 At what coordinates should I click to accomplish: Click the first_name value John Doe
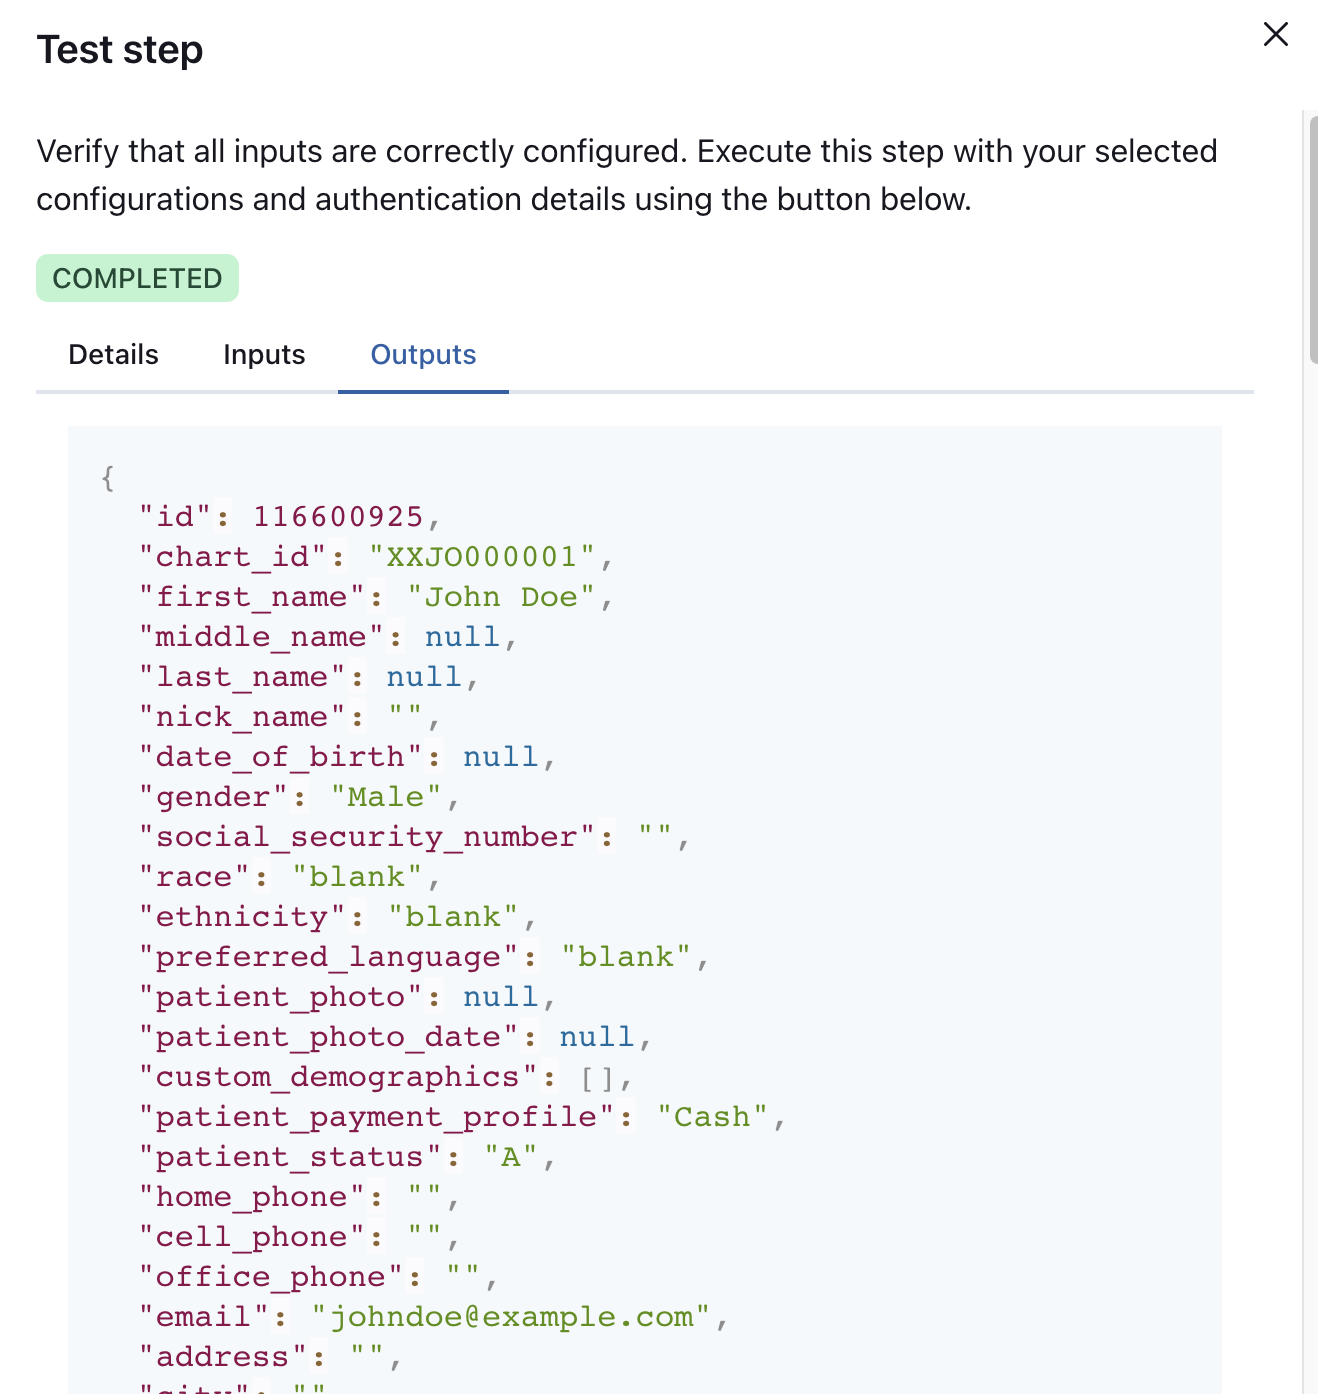[x=501, y=597]
